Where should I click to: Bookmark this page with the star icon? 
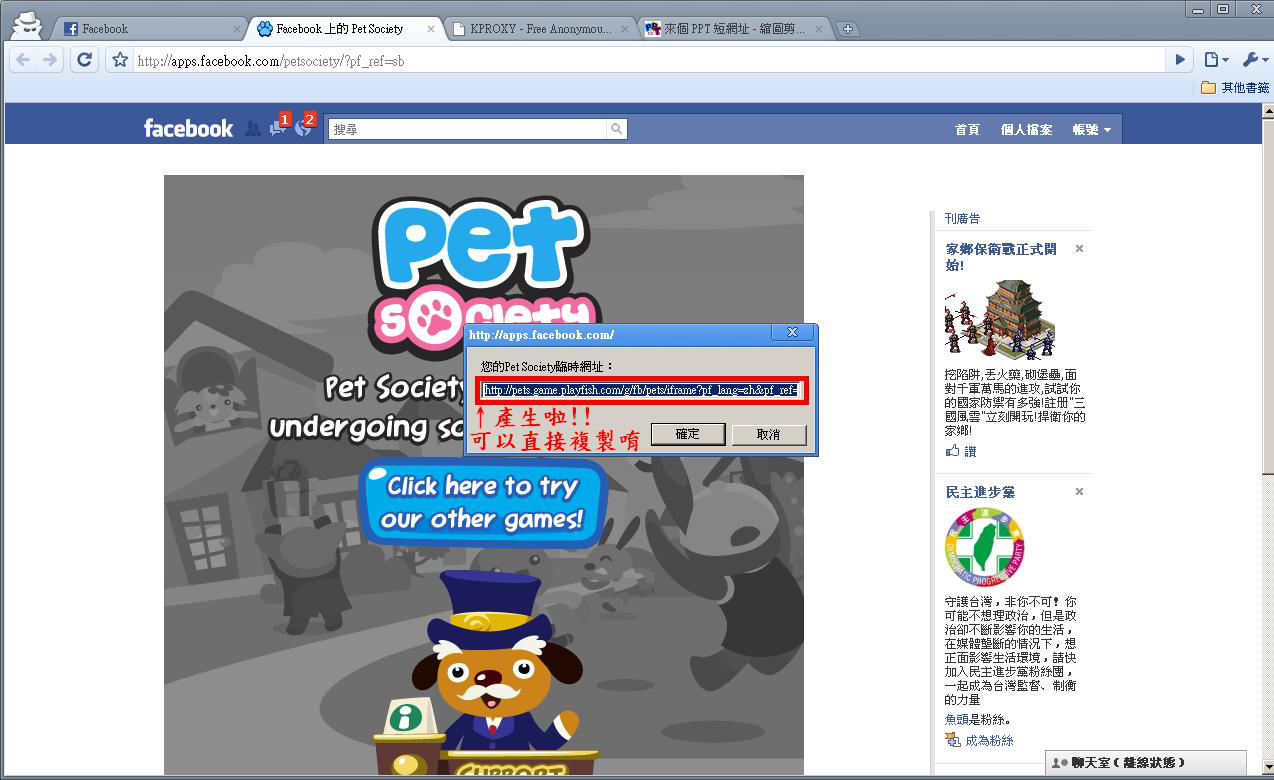tap(120, 60)
